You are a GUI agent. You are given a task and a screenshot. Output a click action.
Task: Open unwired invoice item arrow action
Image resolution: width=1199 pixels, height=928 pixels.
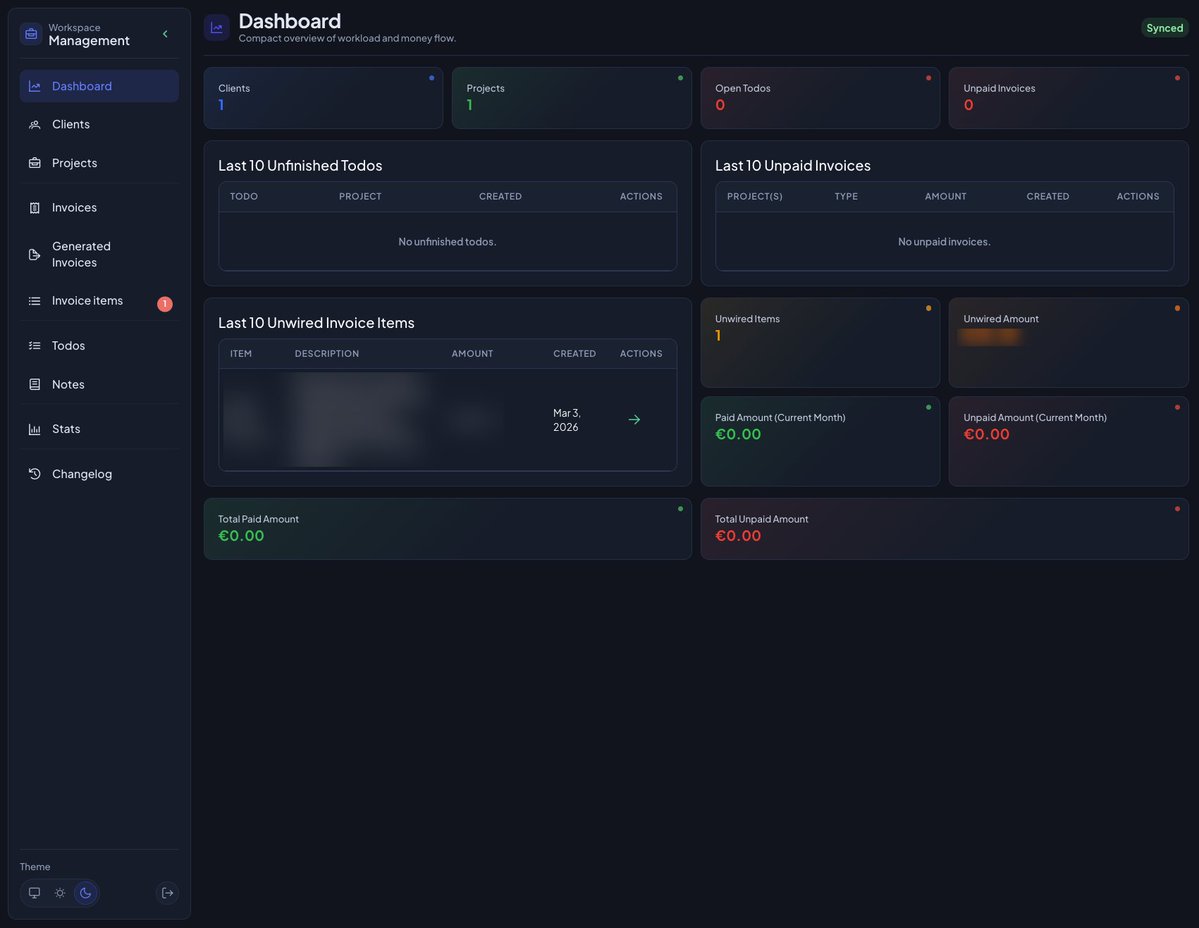pyautogui.click(x=634, y=420)
